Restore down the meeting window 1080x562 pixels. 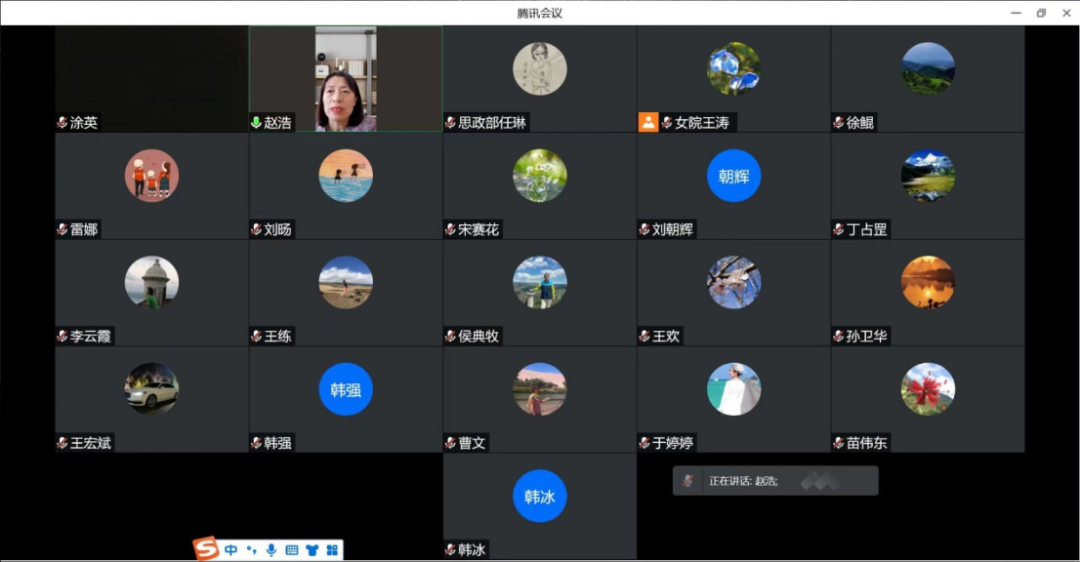coord(1041,13)
